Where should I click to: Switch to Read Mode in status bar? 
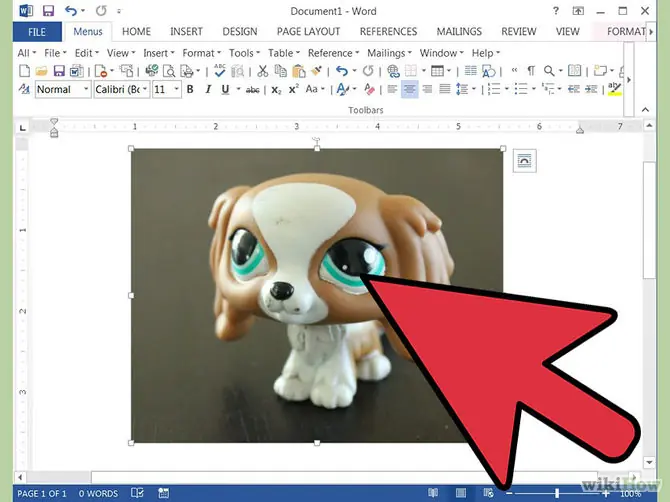coord(433,493)
